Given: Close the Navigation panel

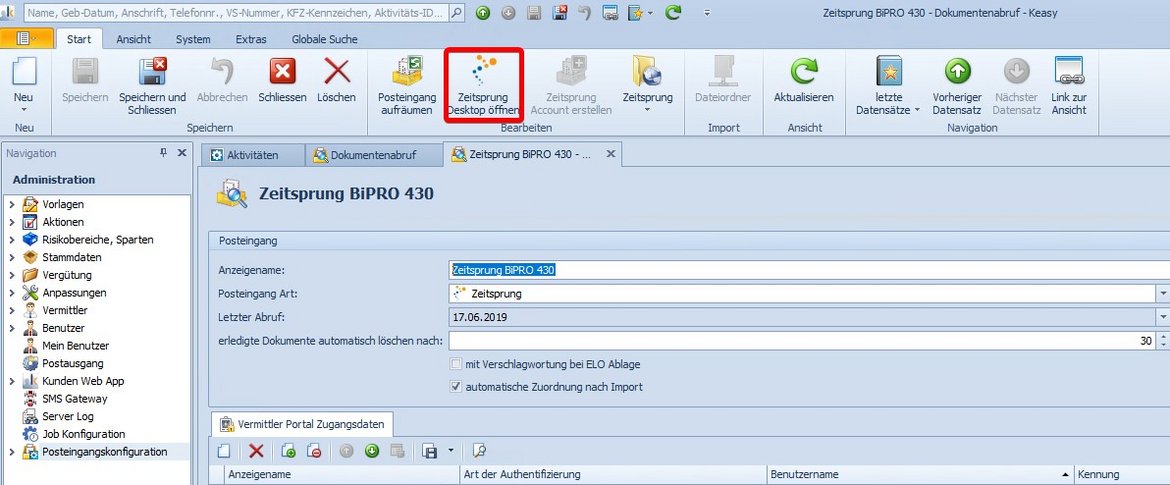Looking at the screenshot, I should (181, 153).
